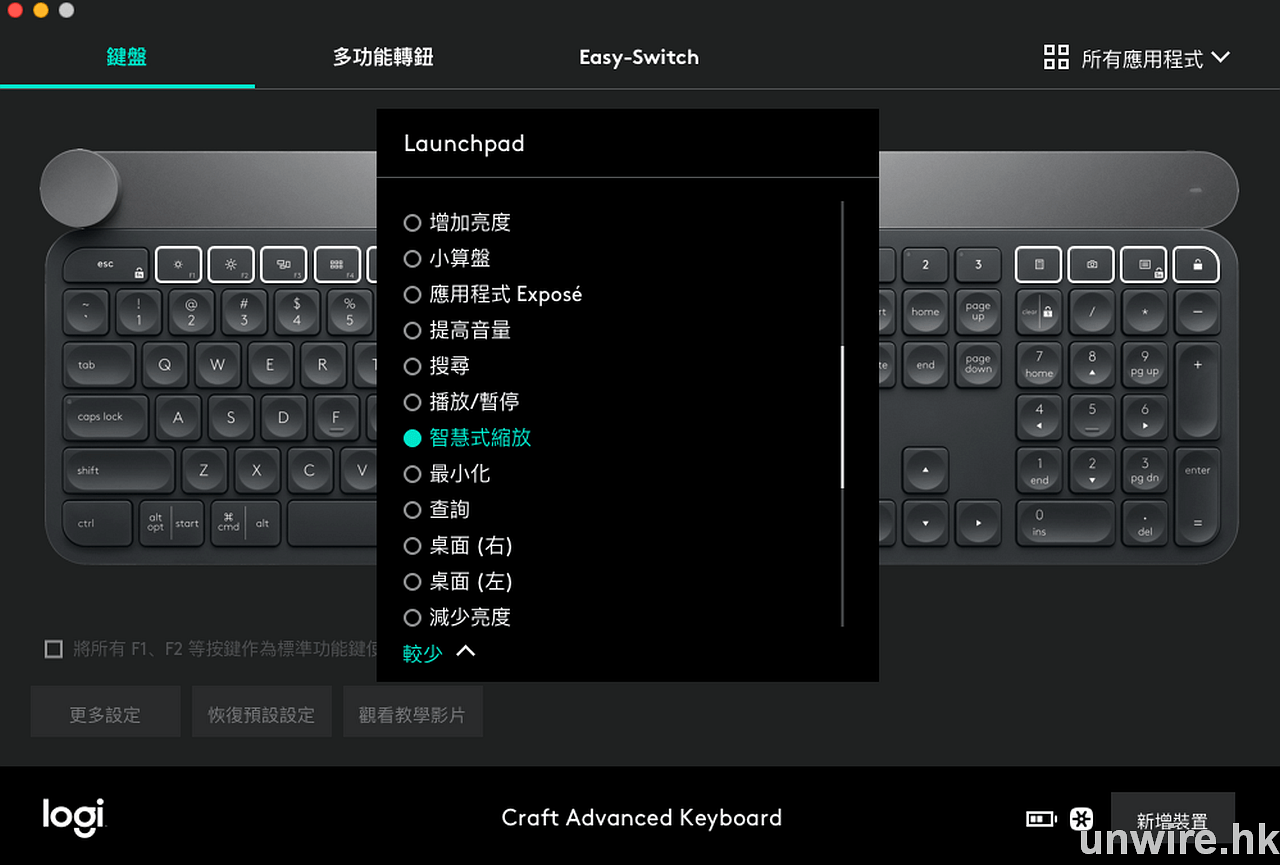The image size is (1280, 865).
Task: Click the F2 brightness up key
Action: click(231, 265)
